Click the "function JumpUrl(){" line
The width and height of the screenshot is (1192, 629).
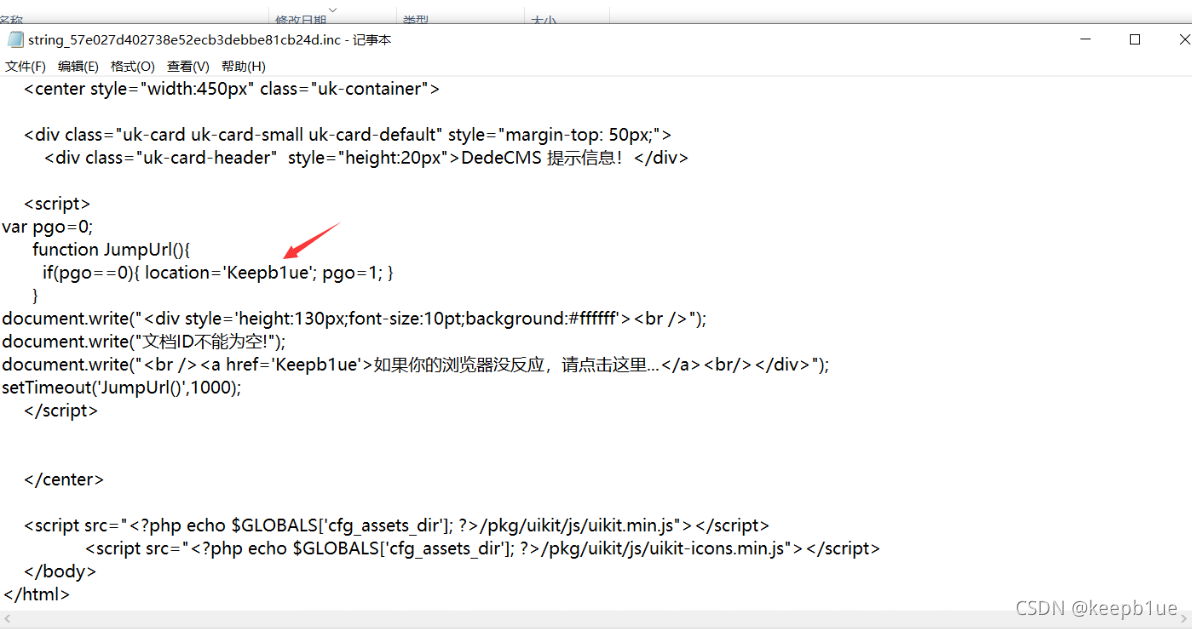click(111, 249)
